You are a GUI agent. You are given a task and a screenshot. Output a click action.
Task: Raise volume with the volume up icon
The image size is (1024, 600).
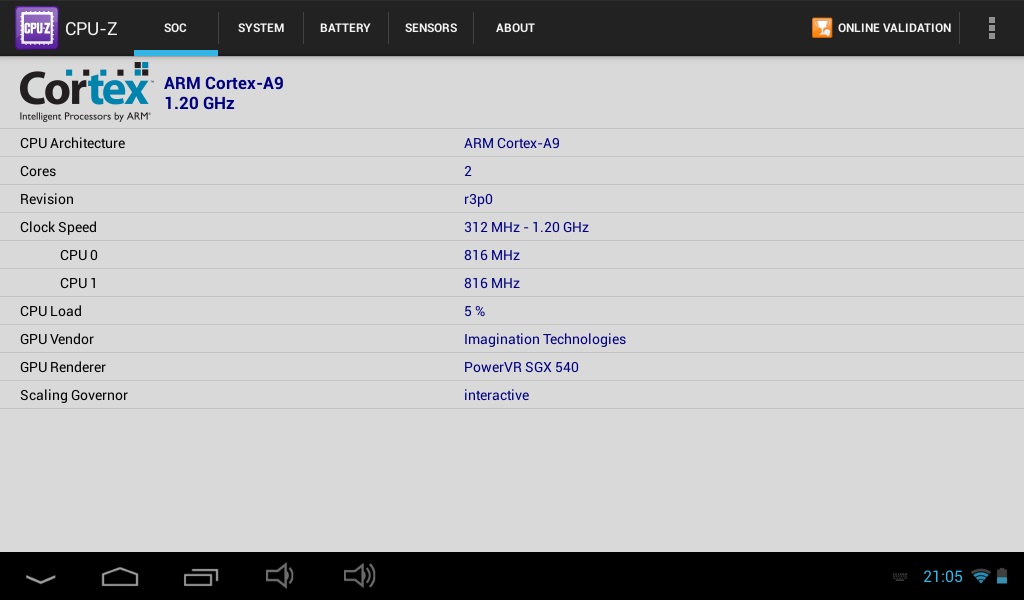click(359, 576)
